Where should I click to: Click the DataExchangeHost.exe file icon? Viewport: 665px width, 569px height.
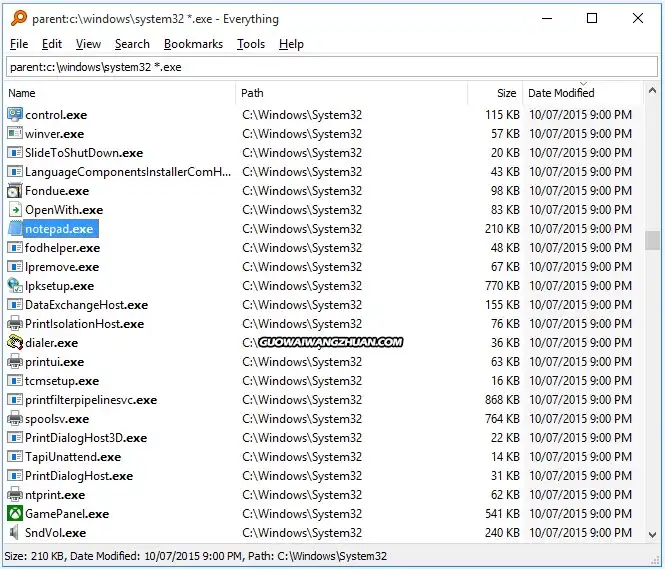(x=15, y=305)
